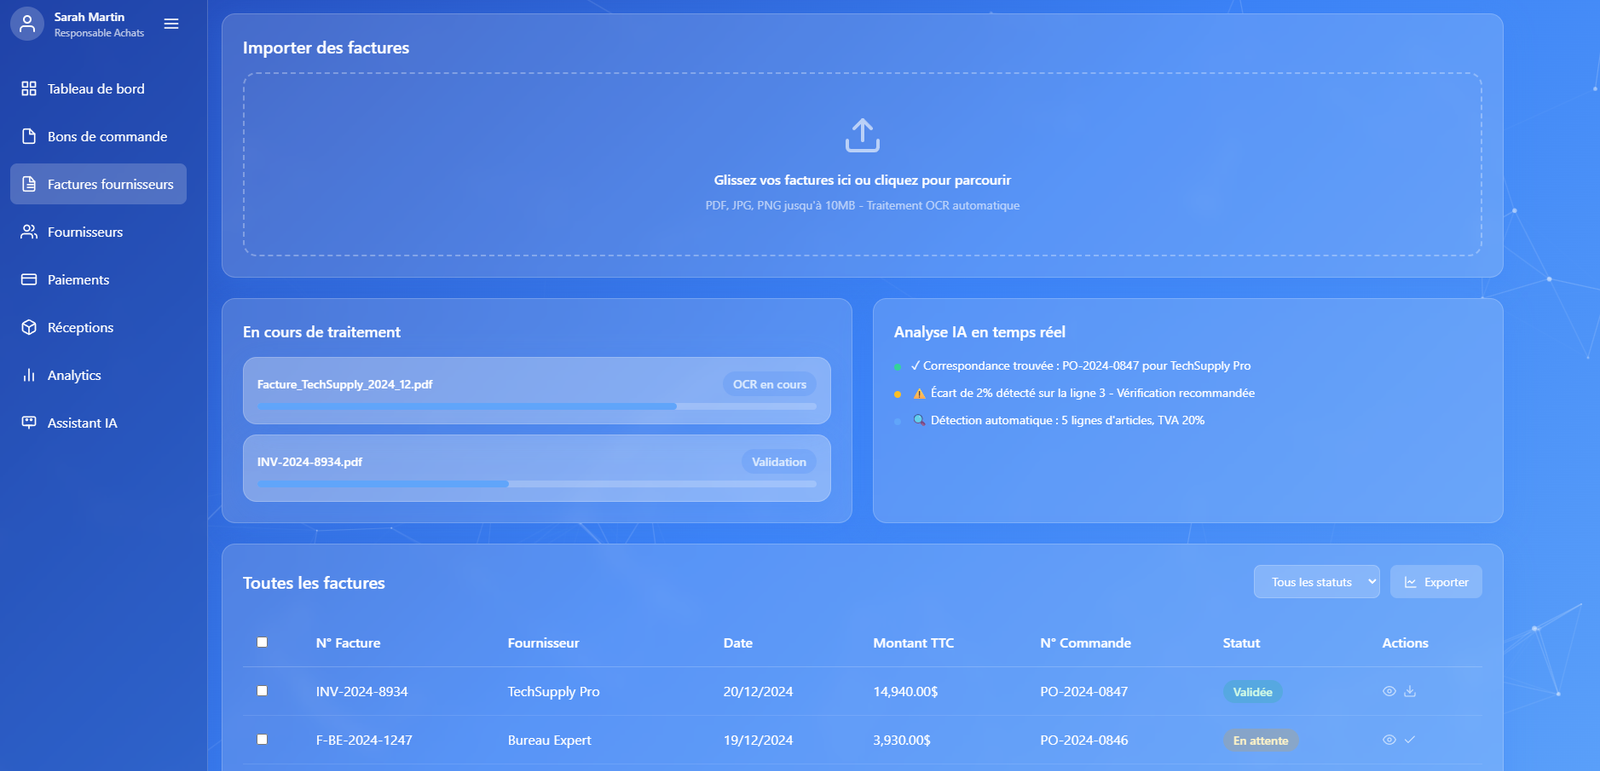The width and height of the screenshot is (1600, 771).
Task: Click the Réceptions box icon in sidebar
Action: [29, 327]
